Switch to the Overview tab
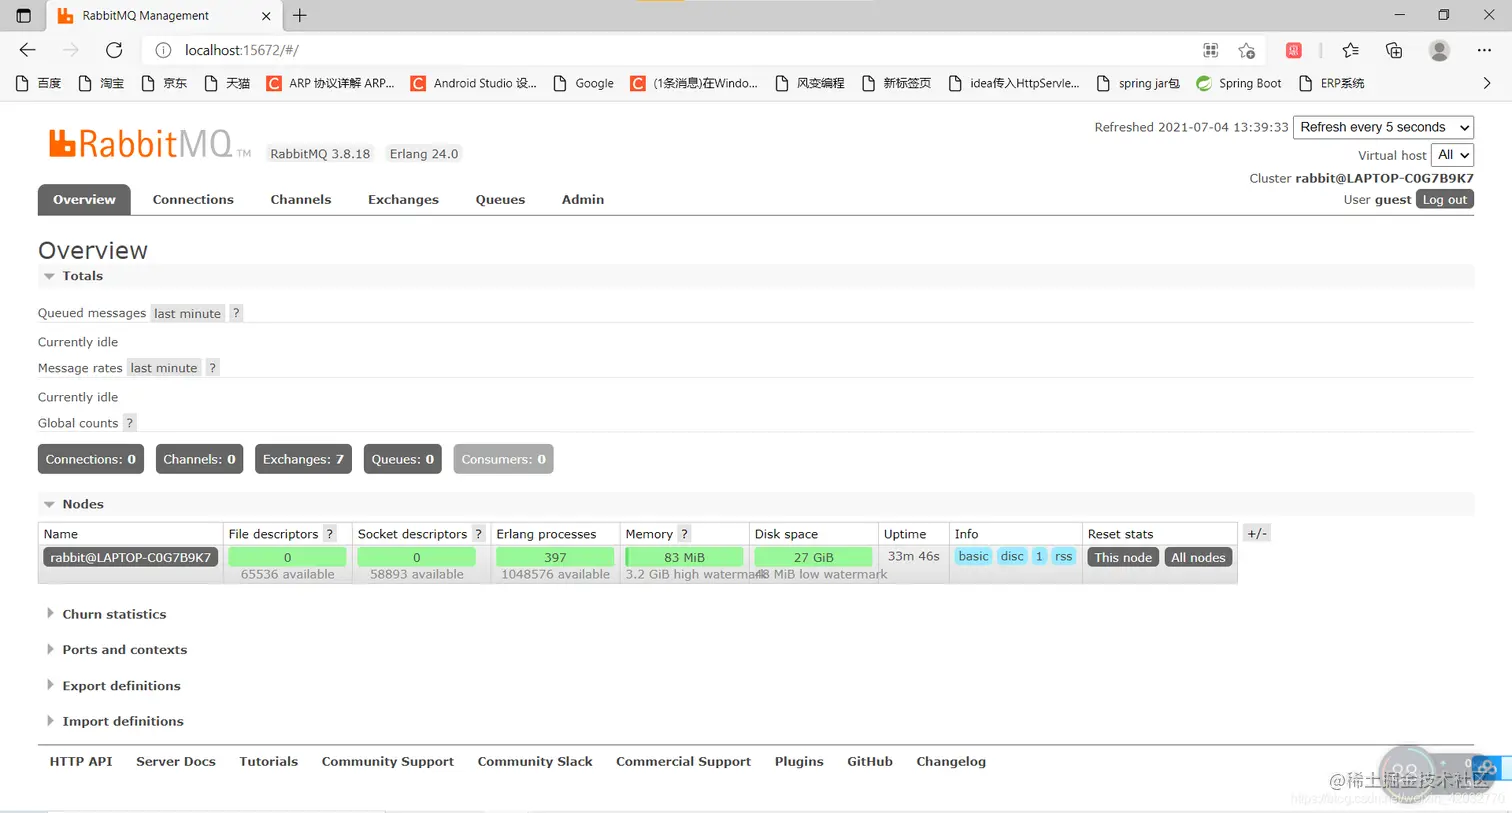1512x813 pixels. coord(84,199)
